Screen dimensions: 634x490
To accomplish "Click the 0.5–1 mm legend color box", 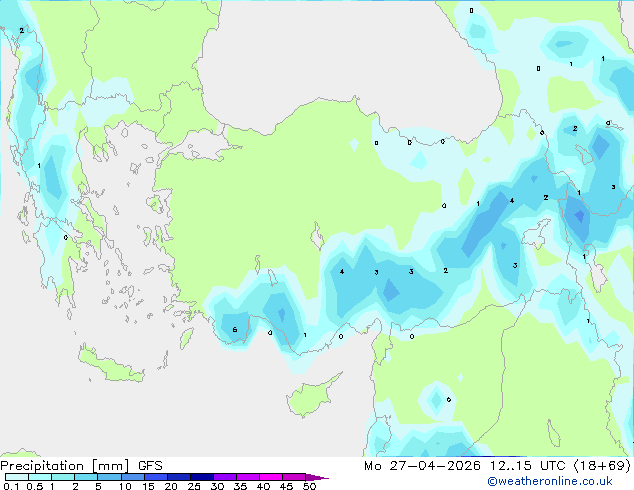I will 40,477.
